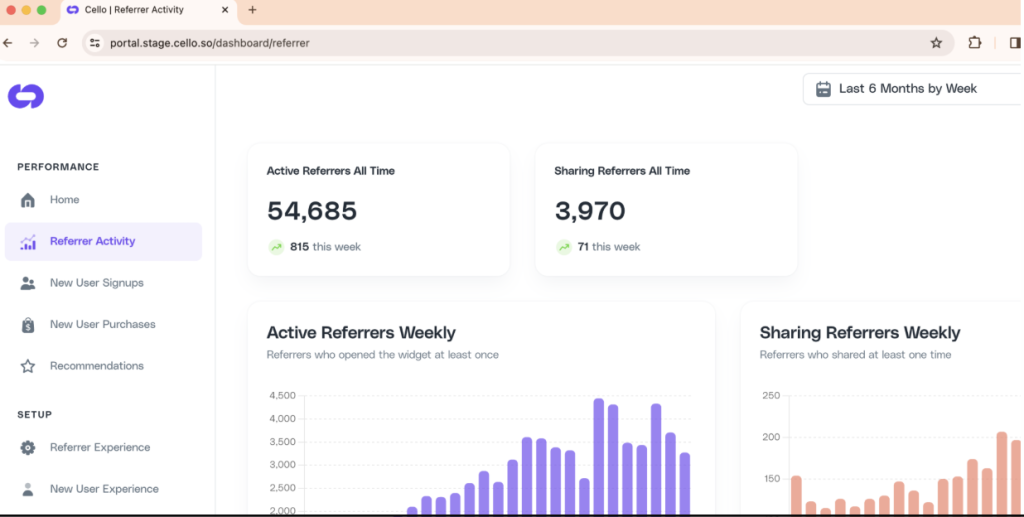Click the 4,500 axis label
The image size is (1024, 517).
[282, 396]
